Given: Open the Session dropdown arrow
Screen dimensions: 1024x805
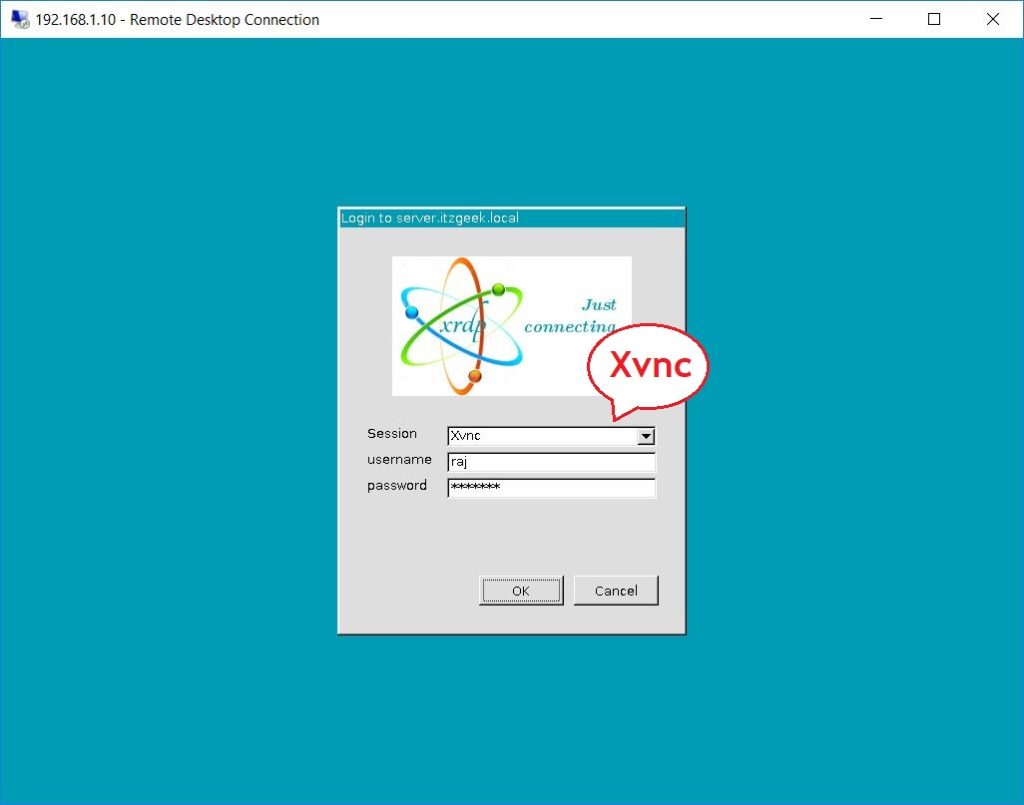Looking at the screenshot, I should coord(645,436).
